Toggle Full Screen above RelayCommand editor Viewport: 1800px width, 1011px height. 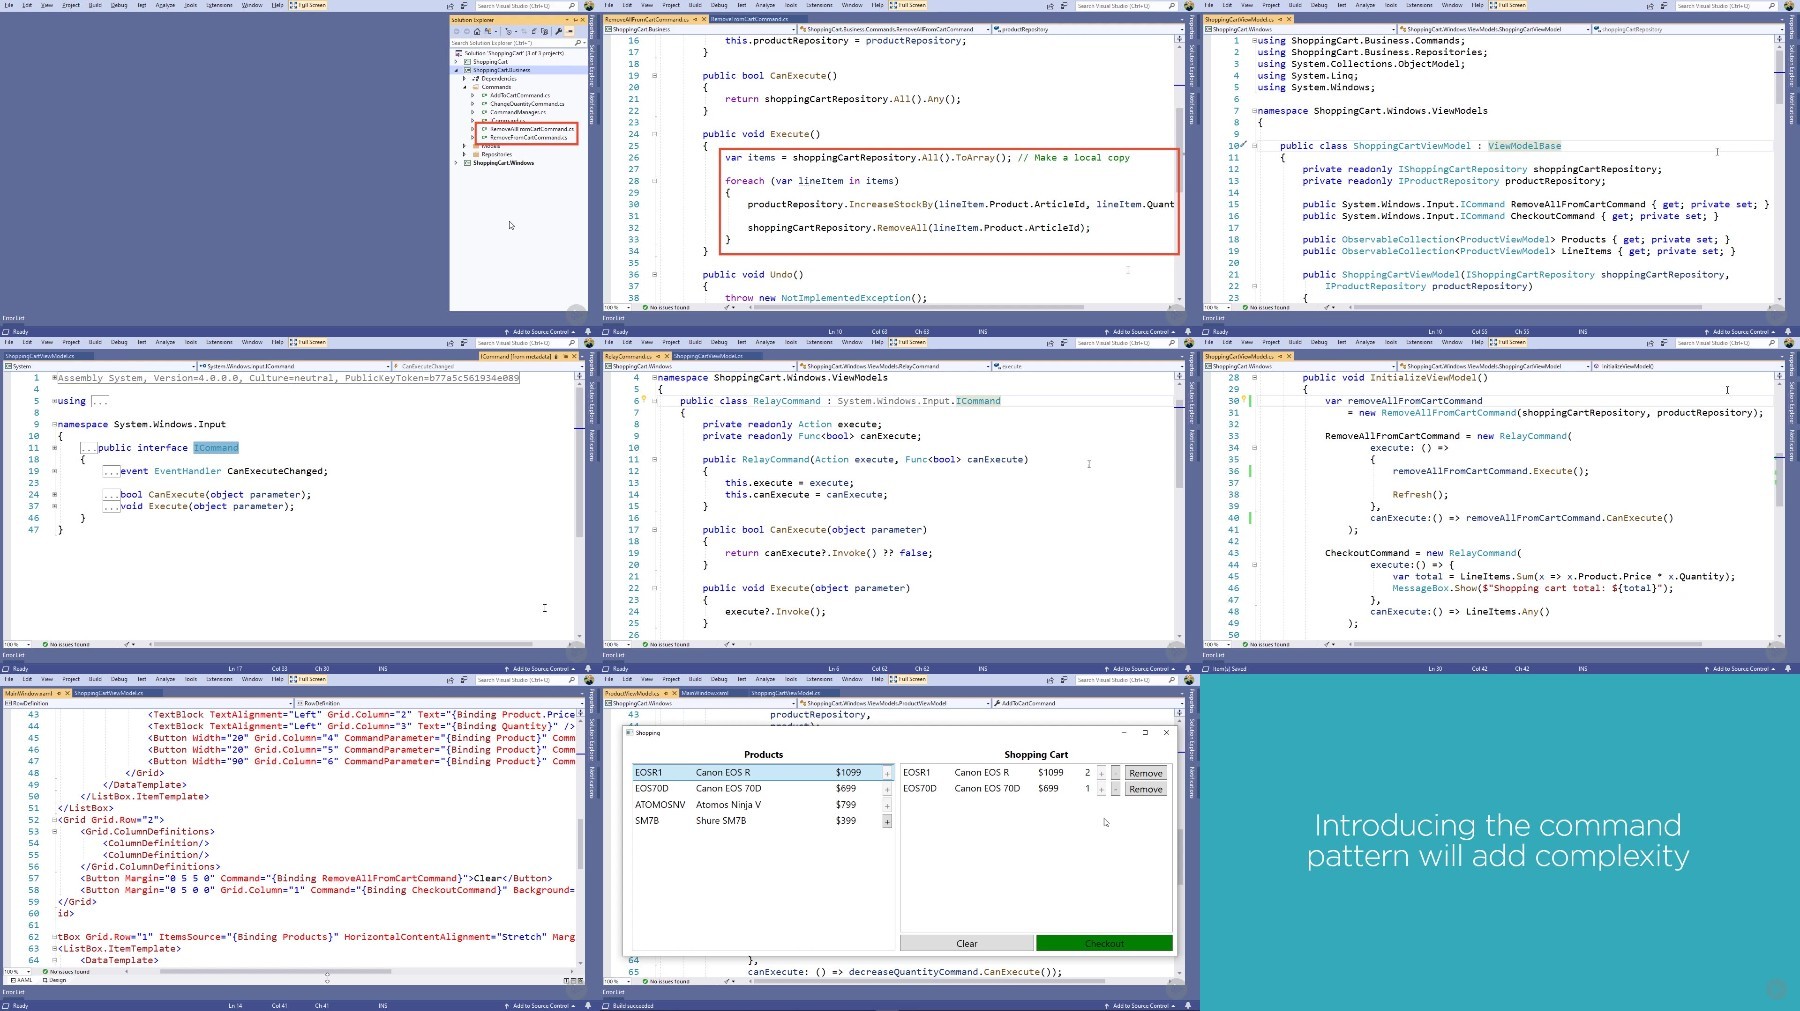click(x=908, y=342)
